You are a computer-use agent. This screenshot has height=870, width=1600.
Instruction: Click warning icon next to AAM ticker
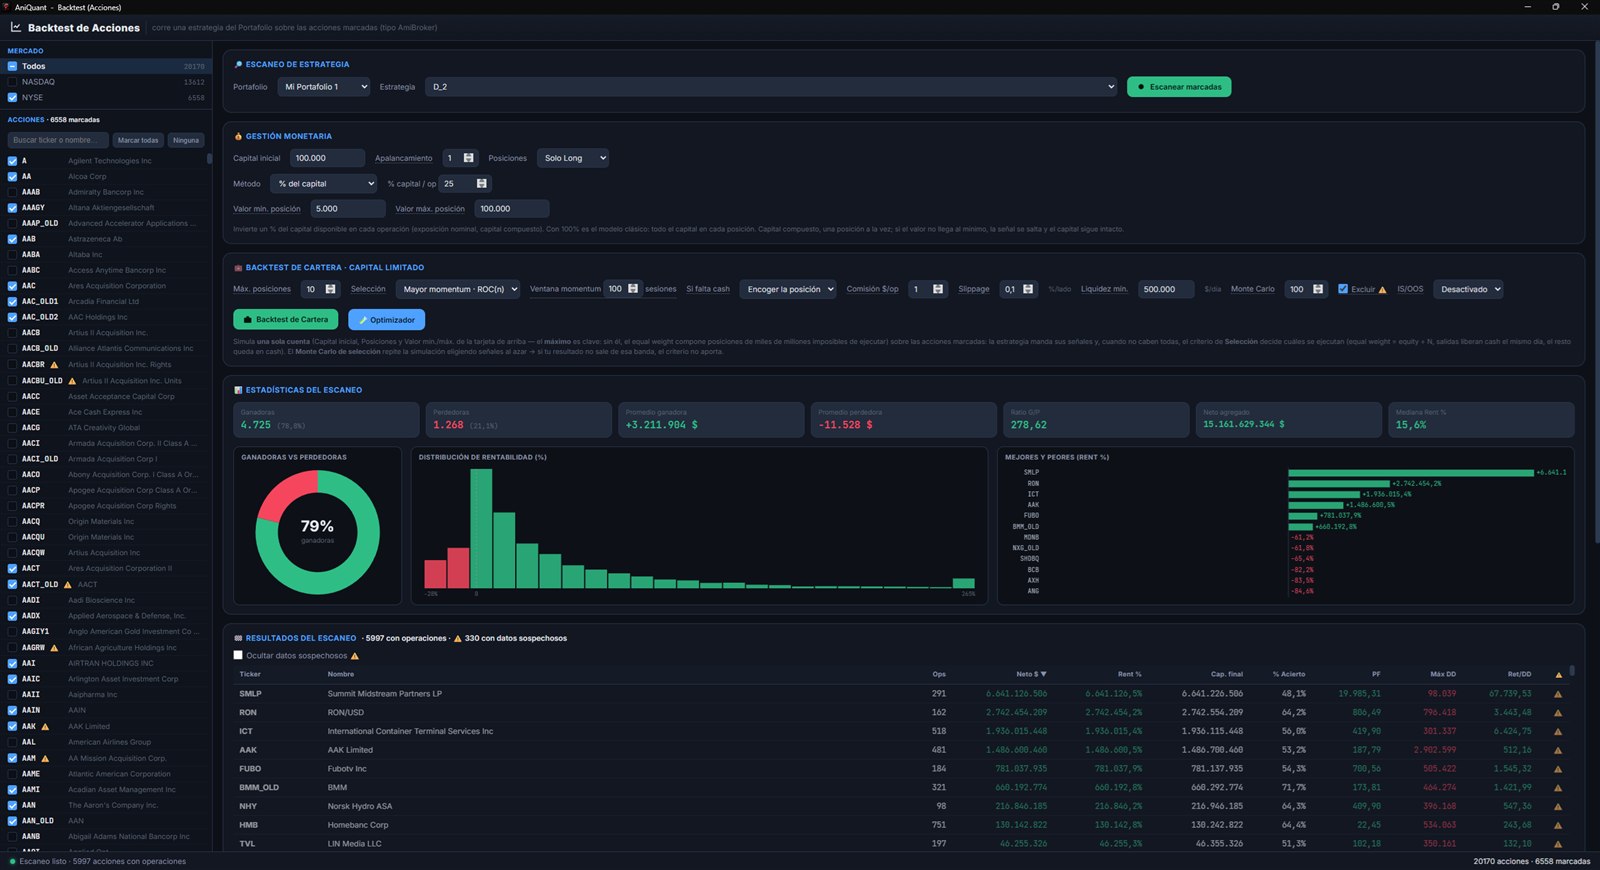(x=45, y=758)
